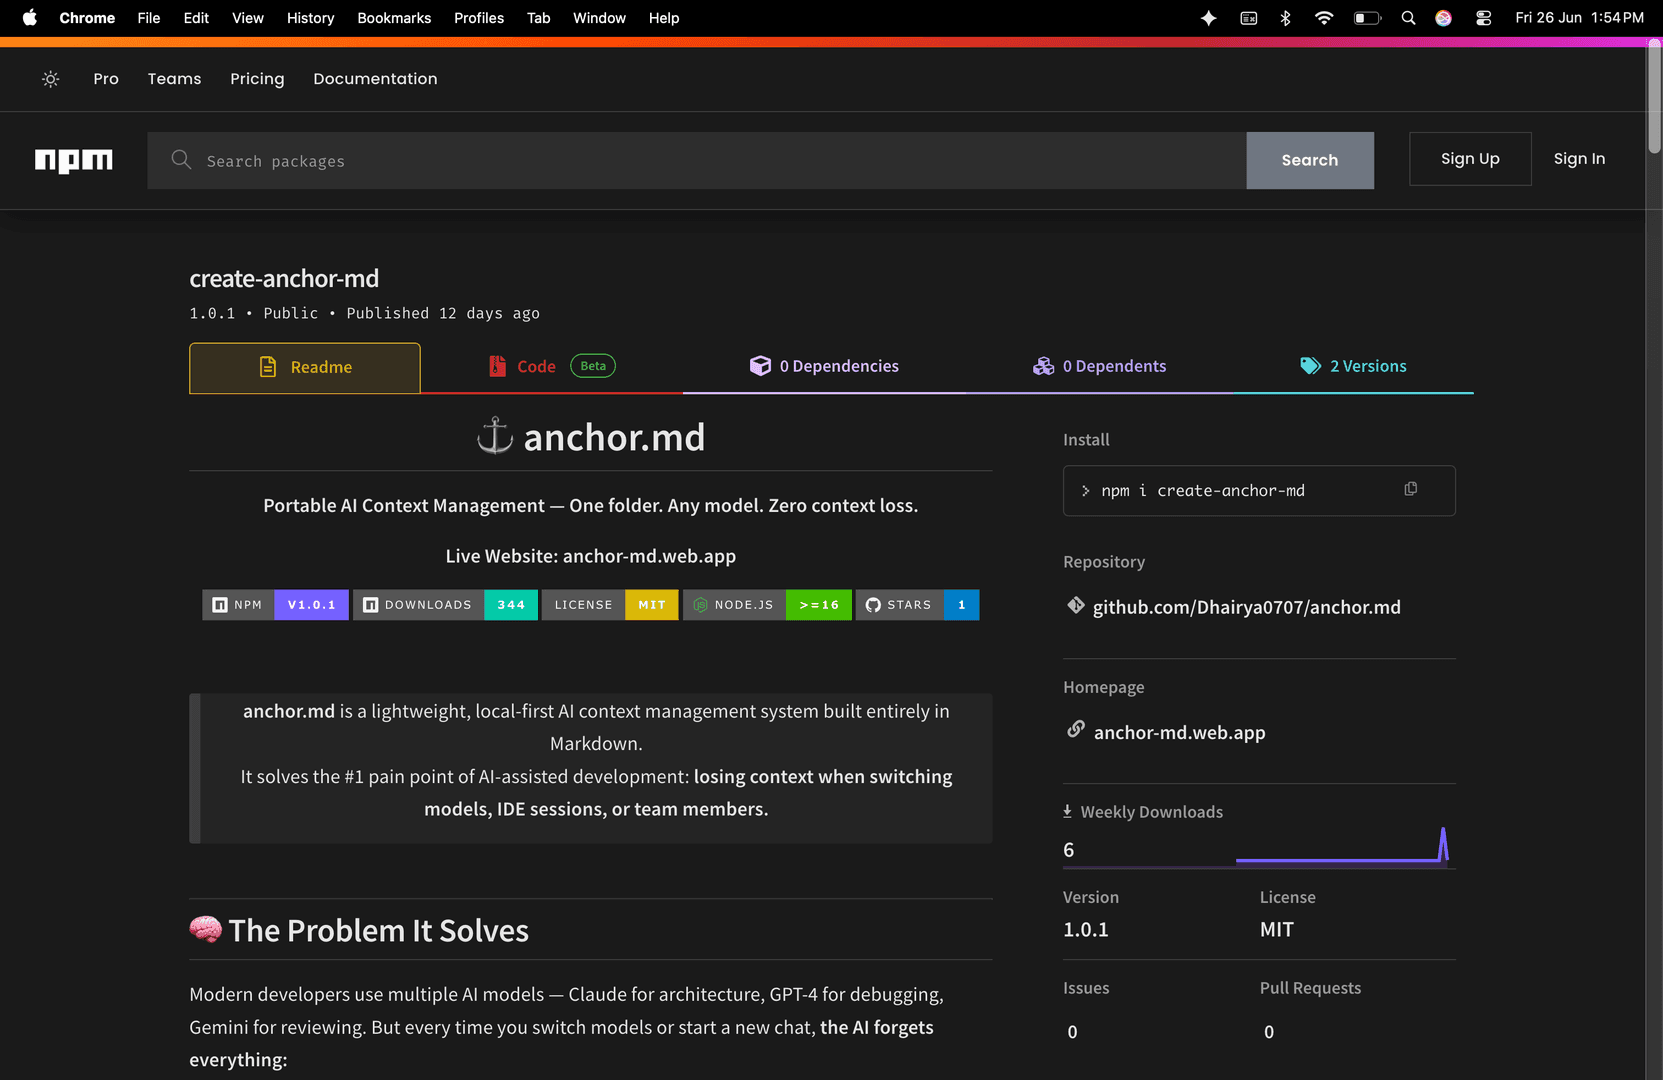Screen dimensions: 1663x1080
Task: Click the download arrow beside Weekly Downloads
Action: coord(1067,811)
